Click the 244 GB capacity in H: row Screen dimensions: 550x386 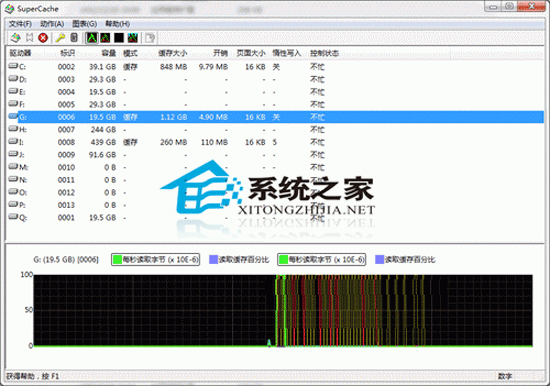pyautogui.click(x=103, y=129)
